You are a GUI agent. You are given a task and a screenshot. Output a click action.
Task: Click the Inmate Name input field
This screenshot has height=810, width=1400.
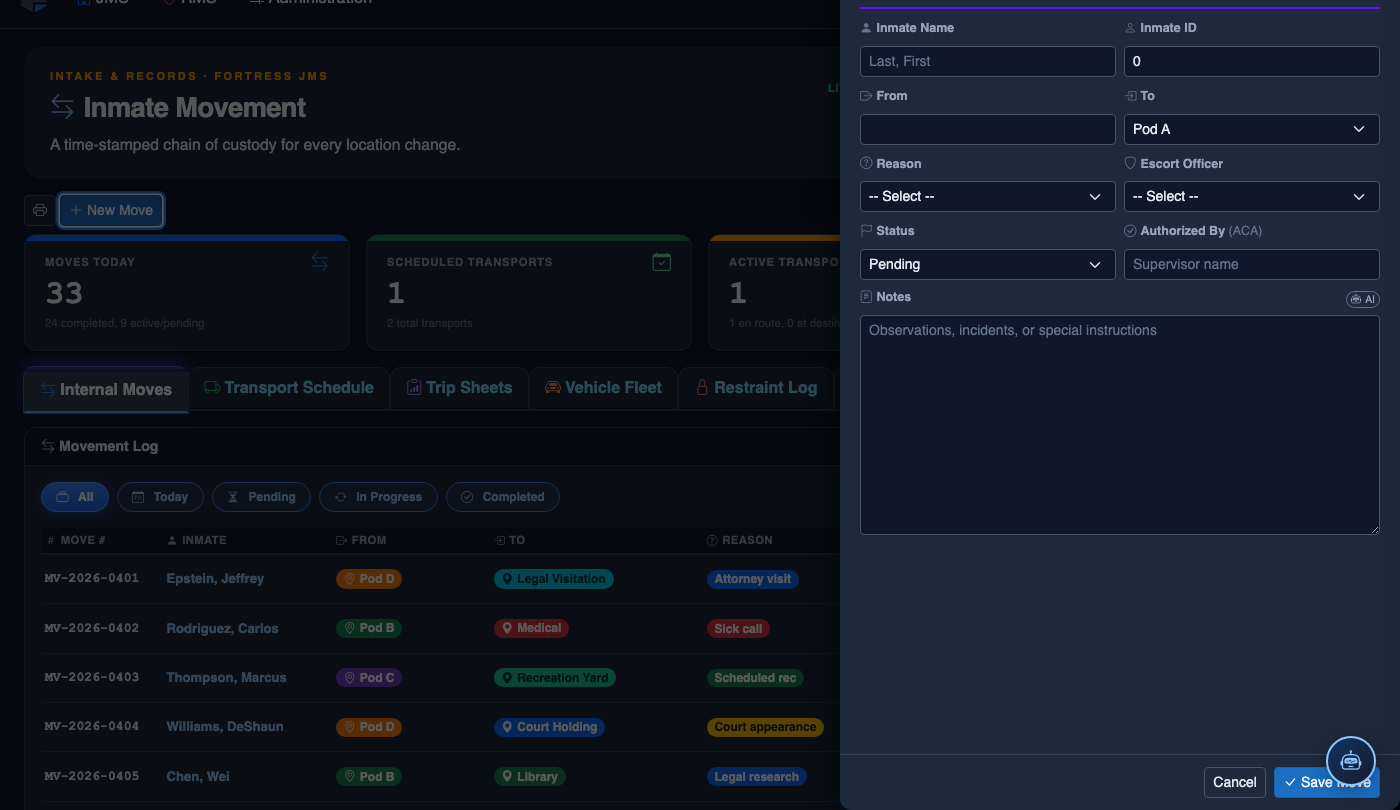click(987, 61)
